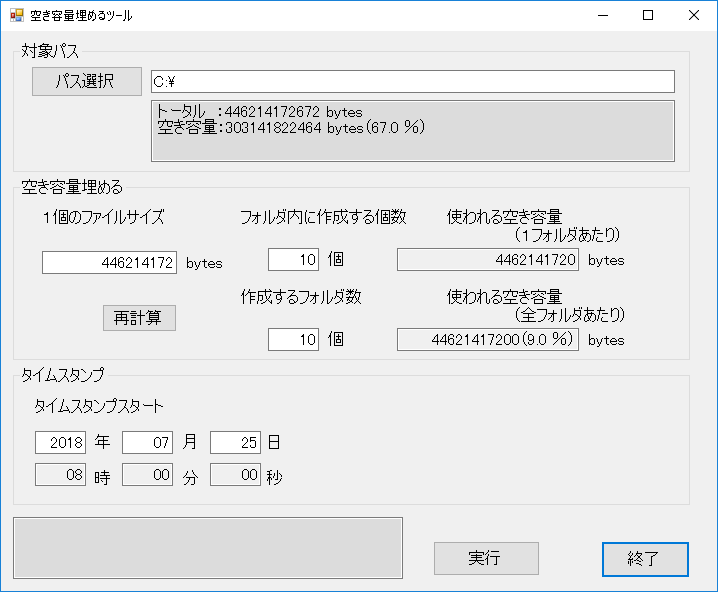Click the 再計算 button
Image resolution: width=718 pixels, height=592 pixels.
139,318
